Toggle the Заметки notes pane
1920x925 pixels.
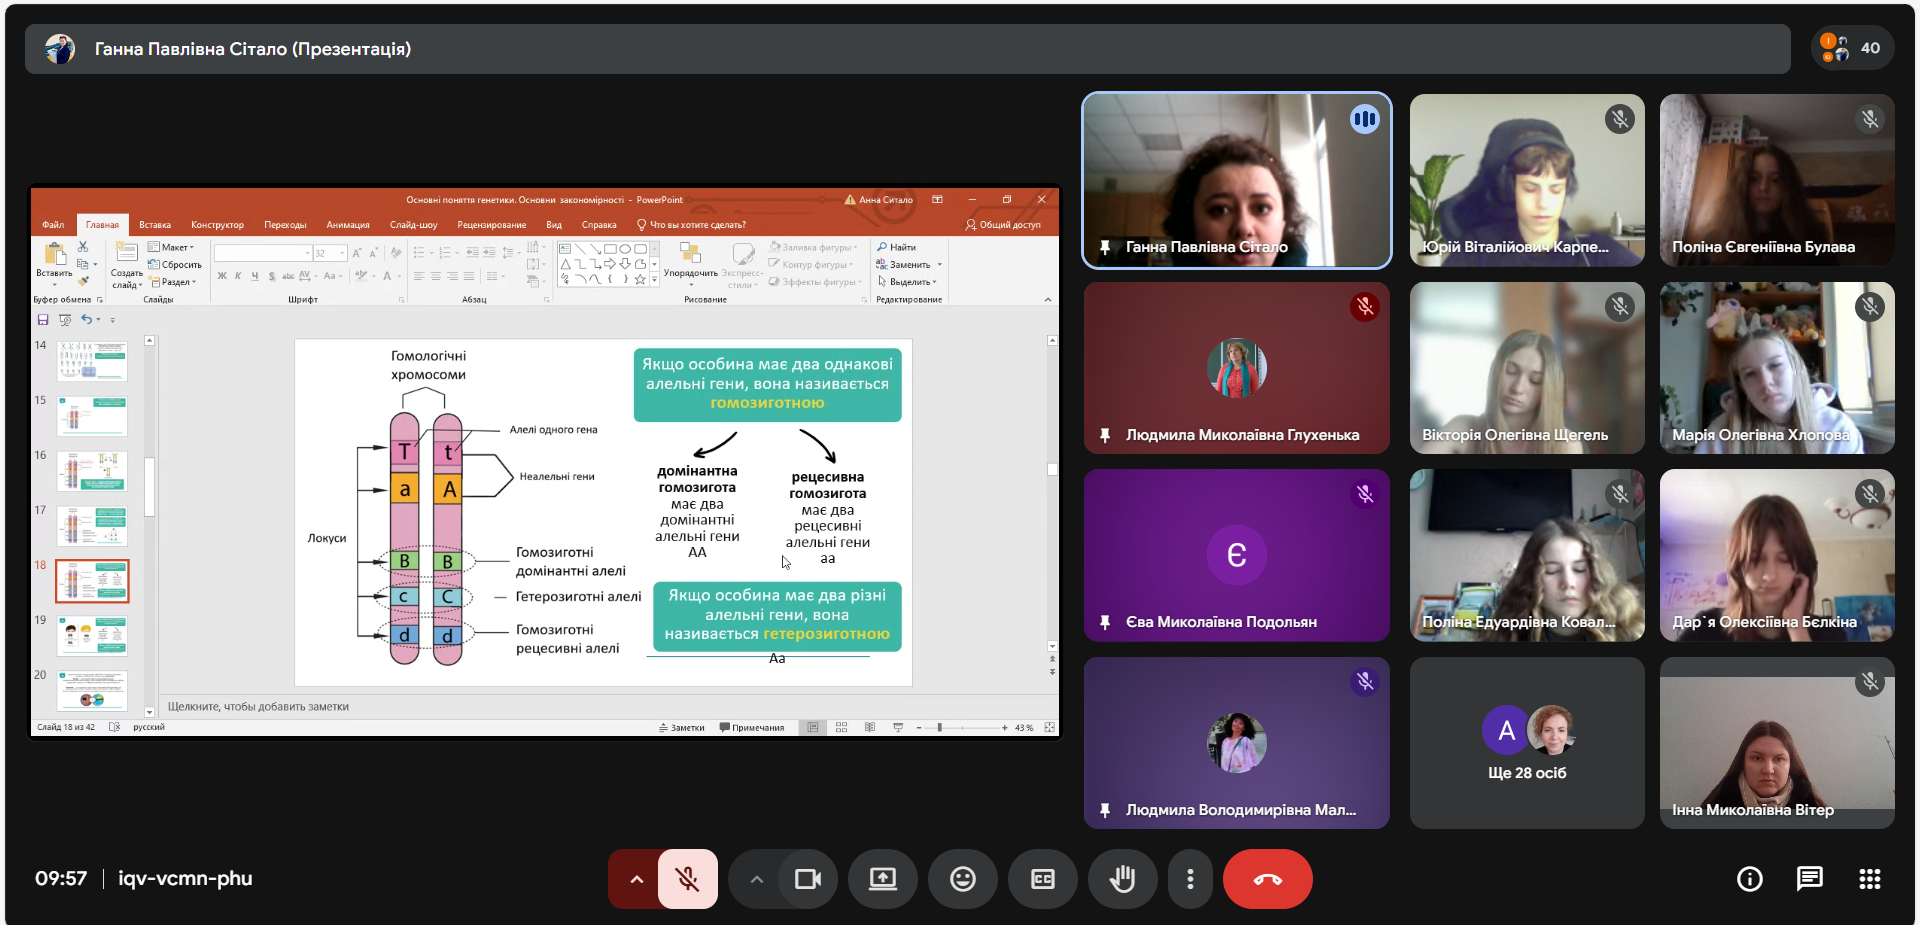tap(682, 727)
